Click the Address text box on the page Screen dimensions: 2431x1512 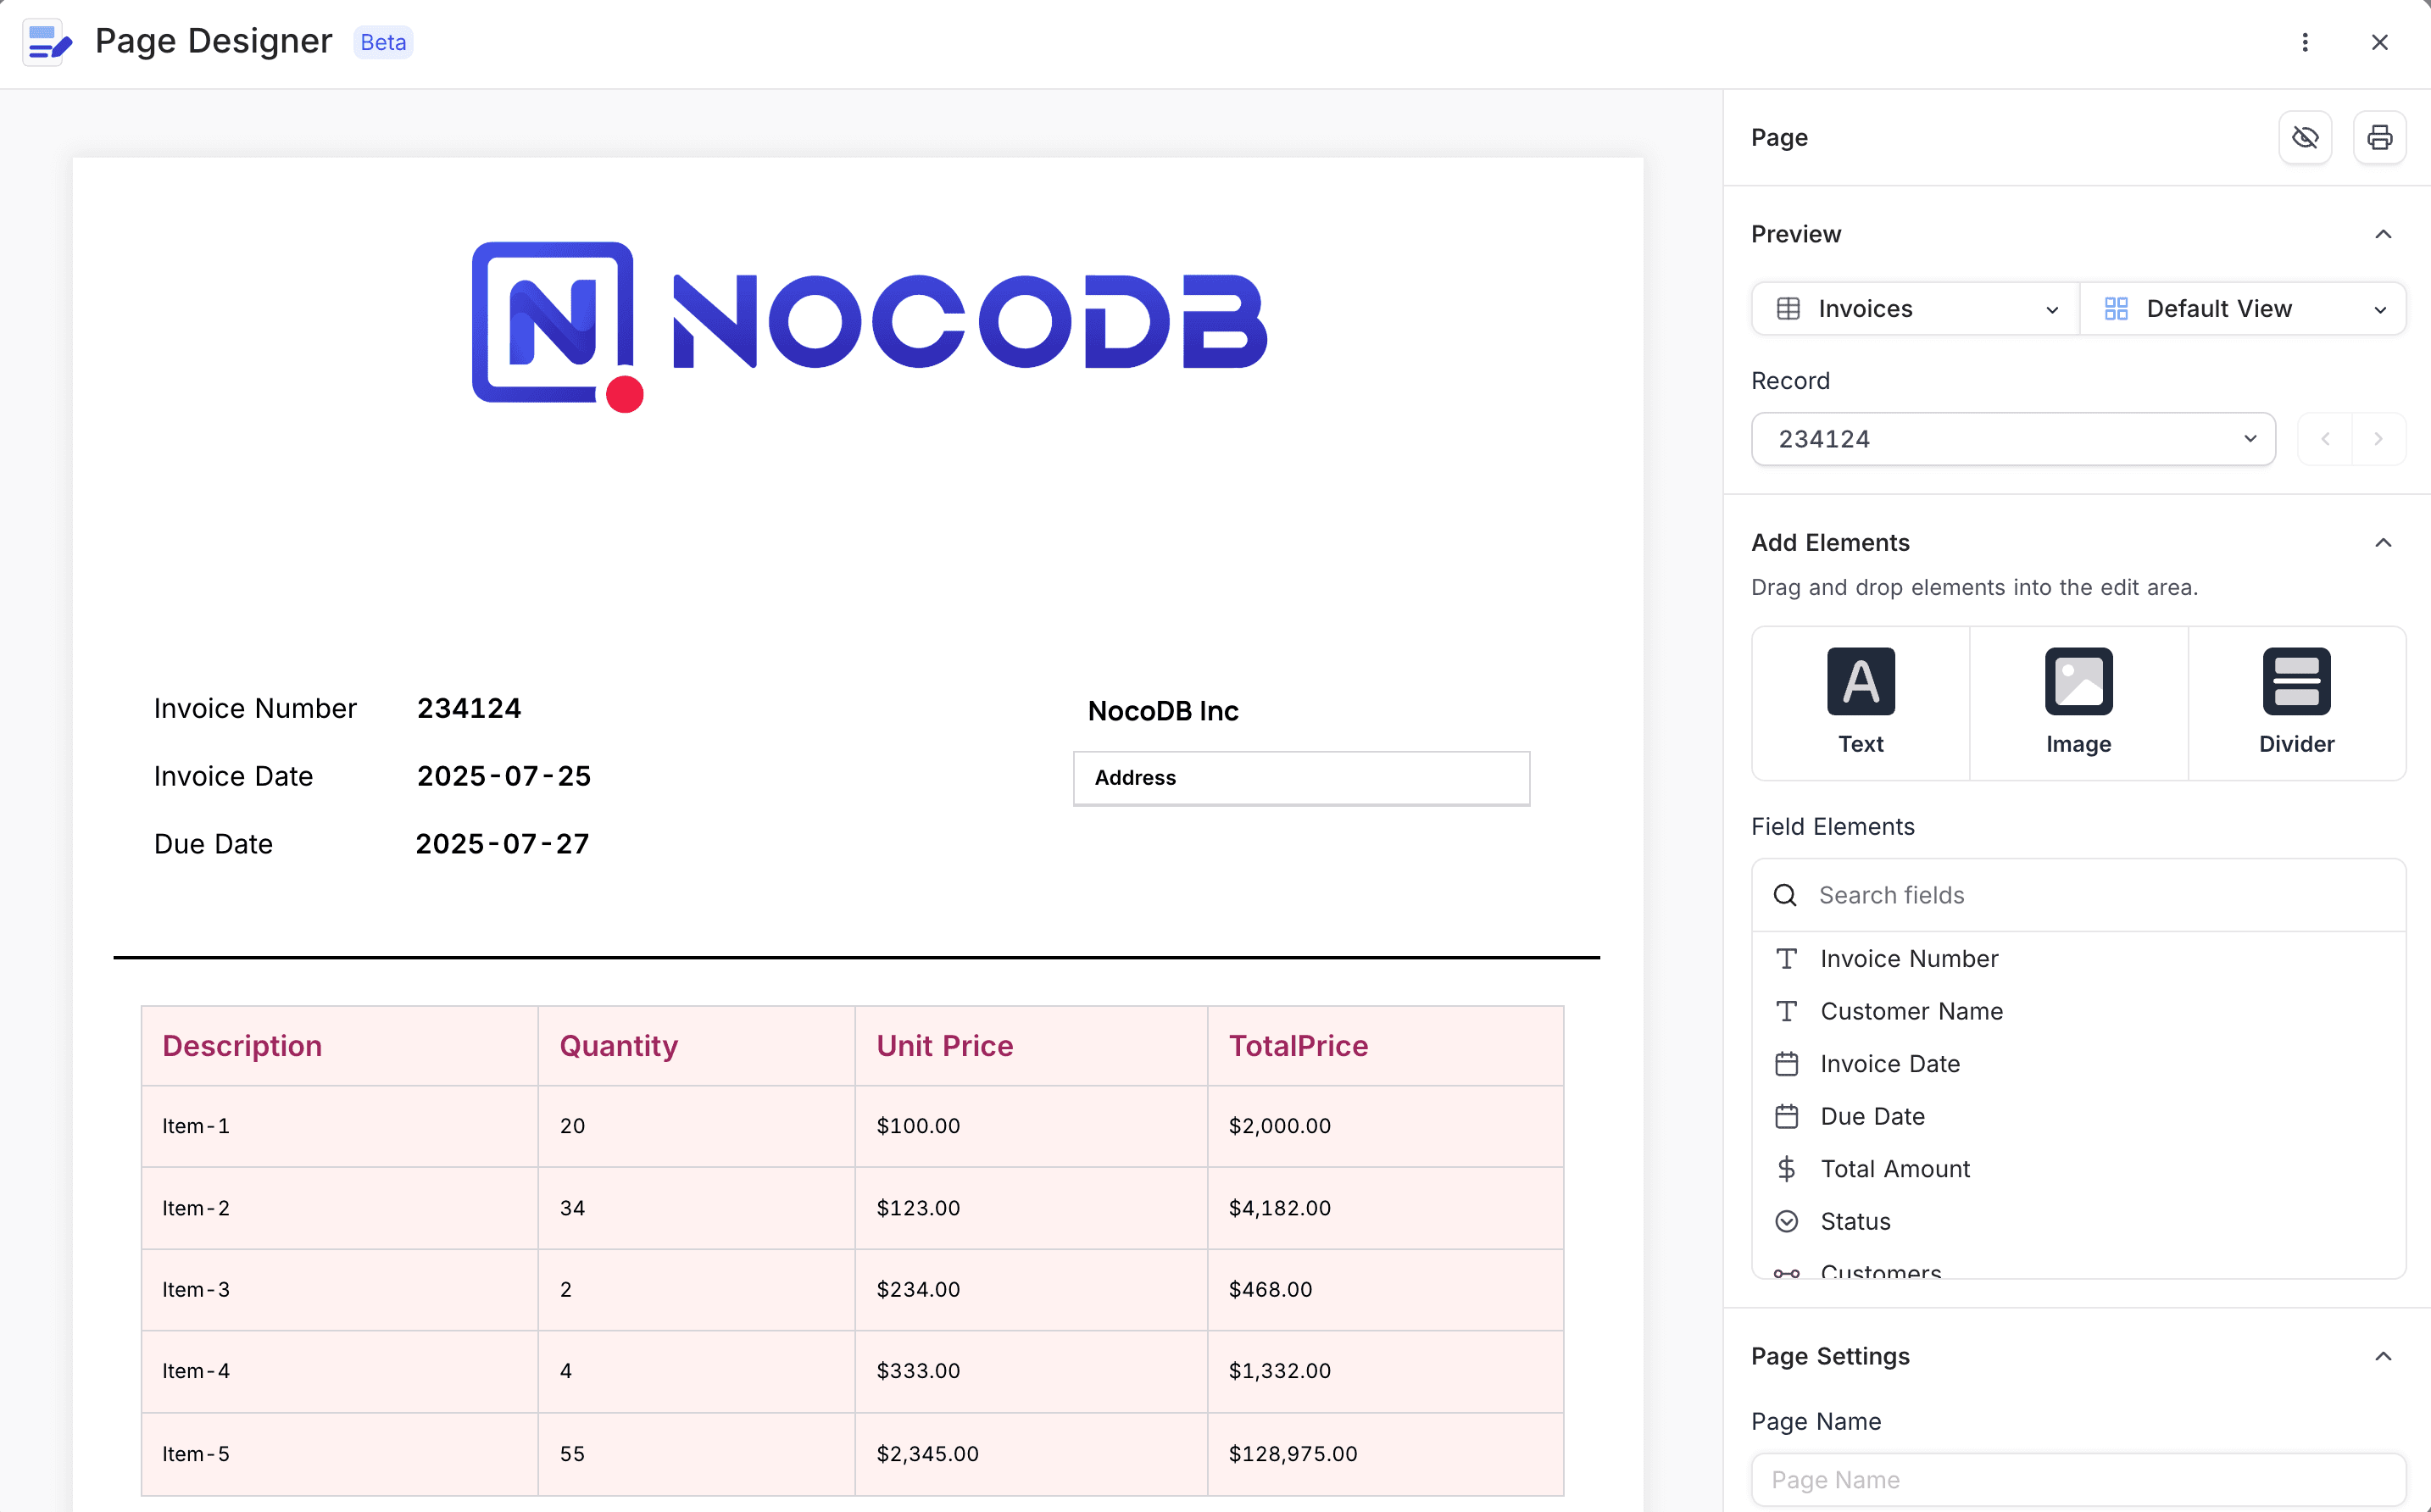tap(1301, 778)
